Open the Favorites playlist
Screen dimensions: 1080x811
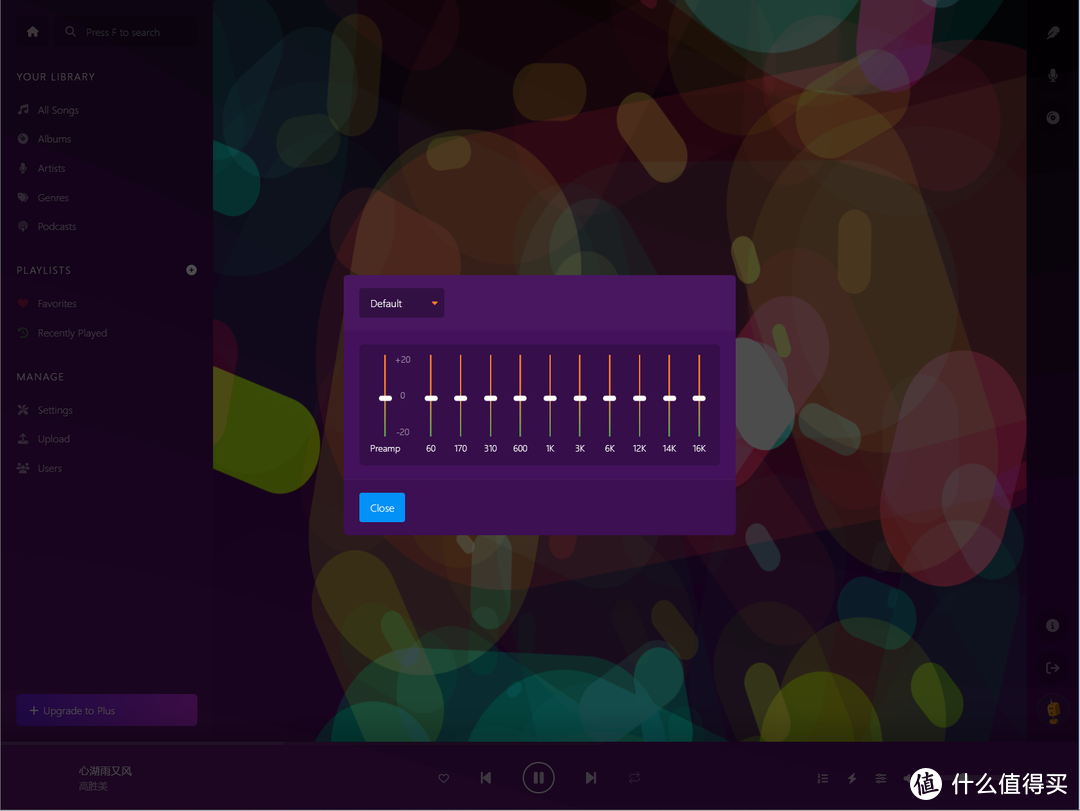click(x=57, y=304)
